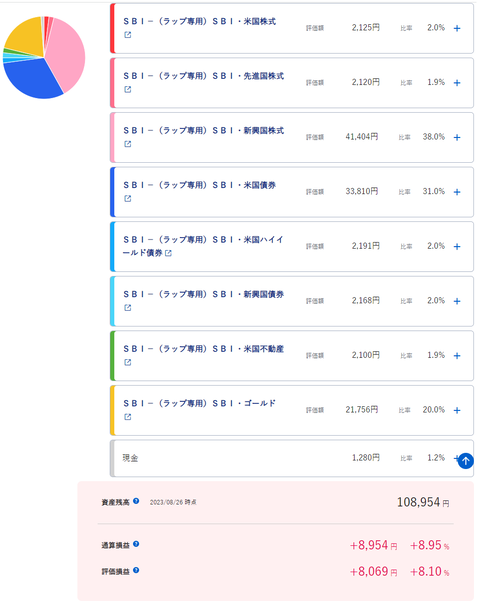Expand the SBI・米国株式 row with plus
Viewport: 480px width, 607px height.
pyautogui.click(x=457, y=28)
